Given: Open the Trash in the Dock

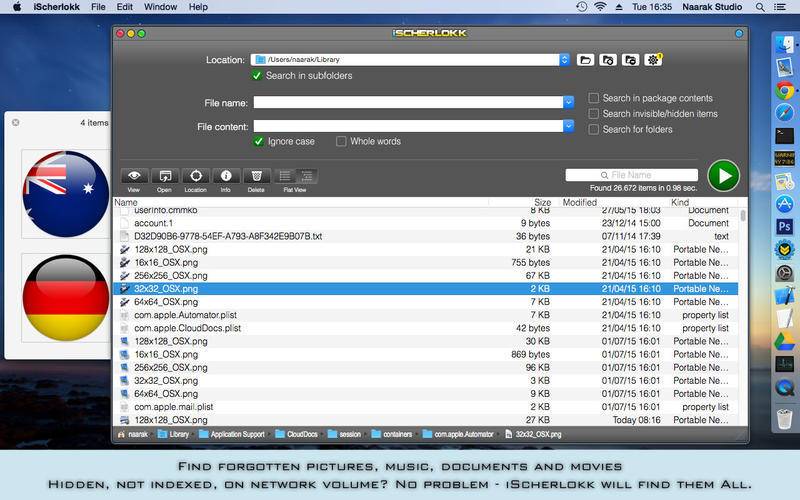Looking at the screenshot, I should click(784, 419).
